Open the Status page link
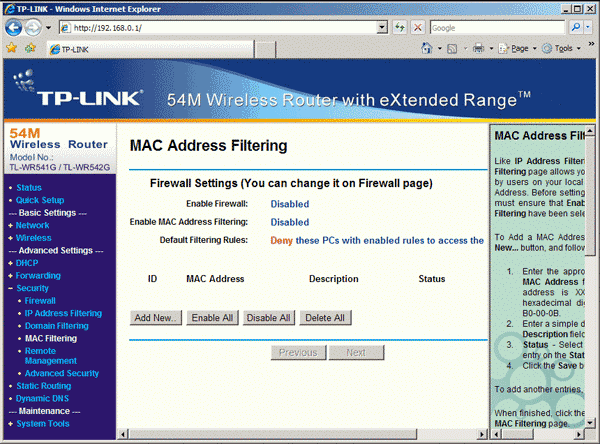 point(29,188)
